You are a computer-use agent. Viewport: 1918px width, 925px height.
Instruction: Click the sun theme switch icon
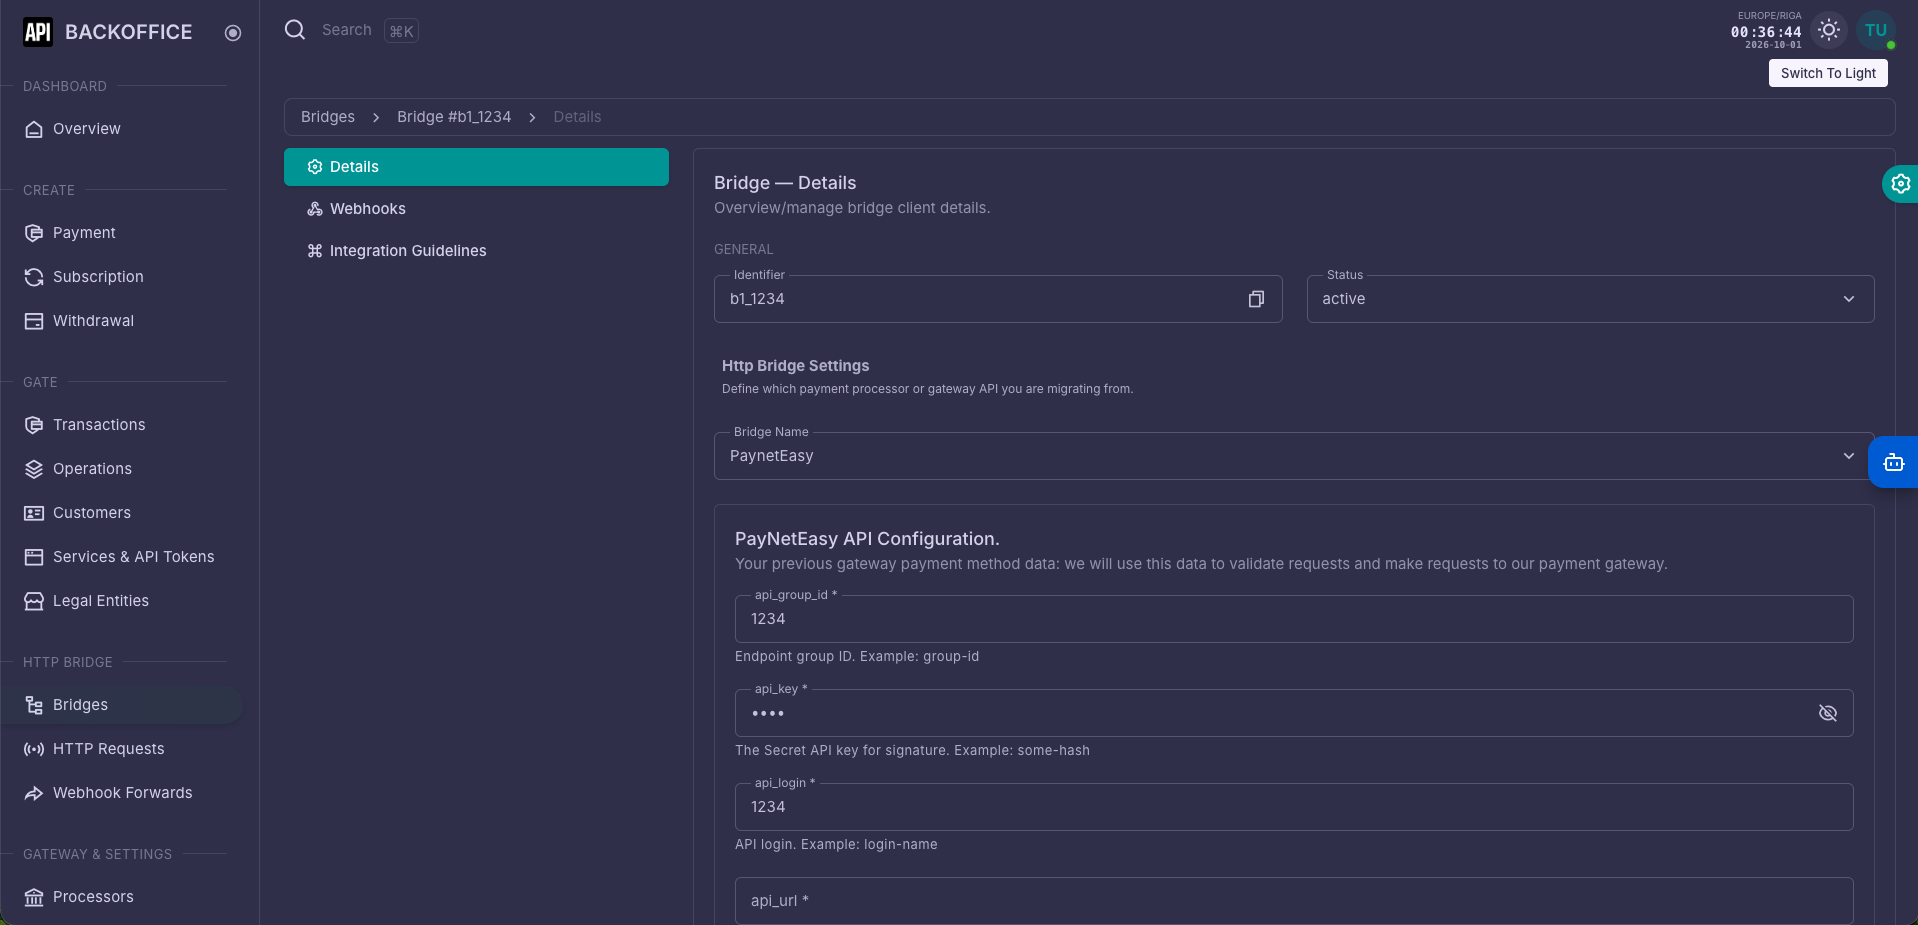tap(1829, 30)
